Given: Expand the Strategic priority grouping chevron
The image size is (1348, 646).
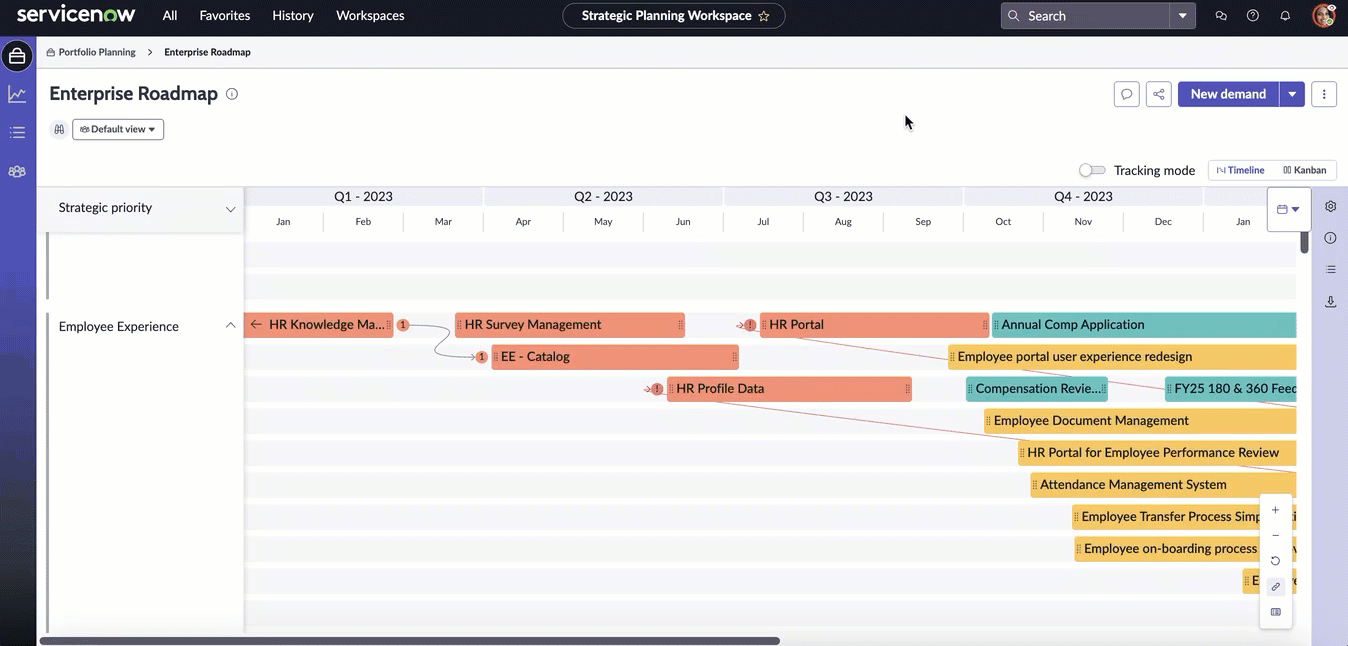Looking at the screenshot, I should (230, 209).
